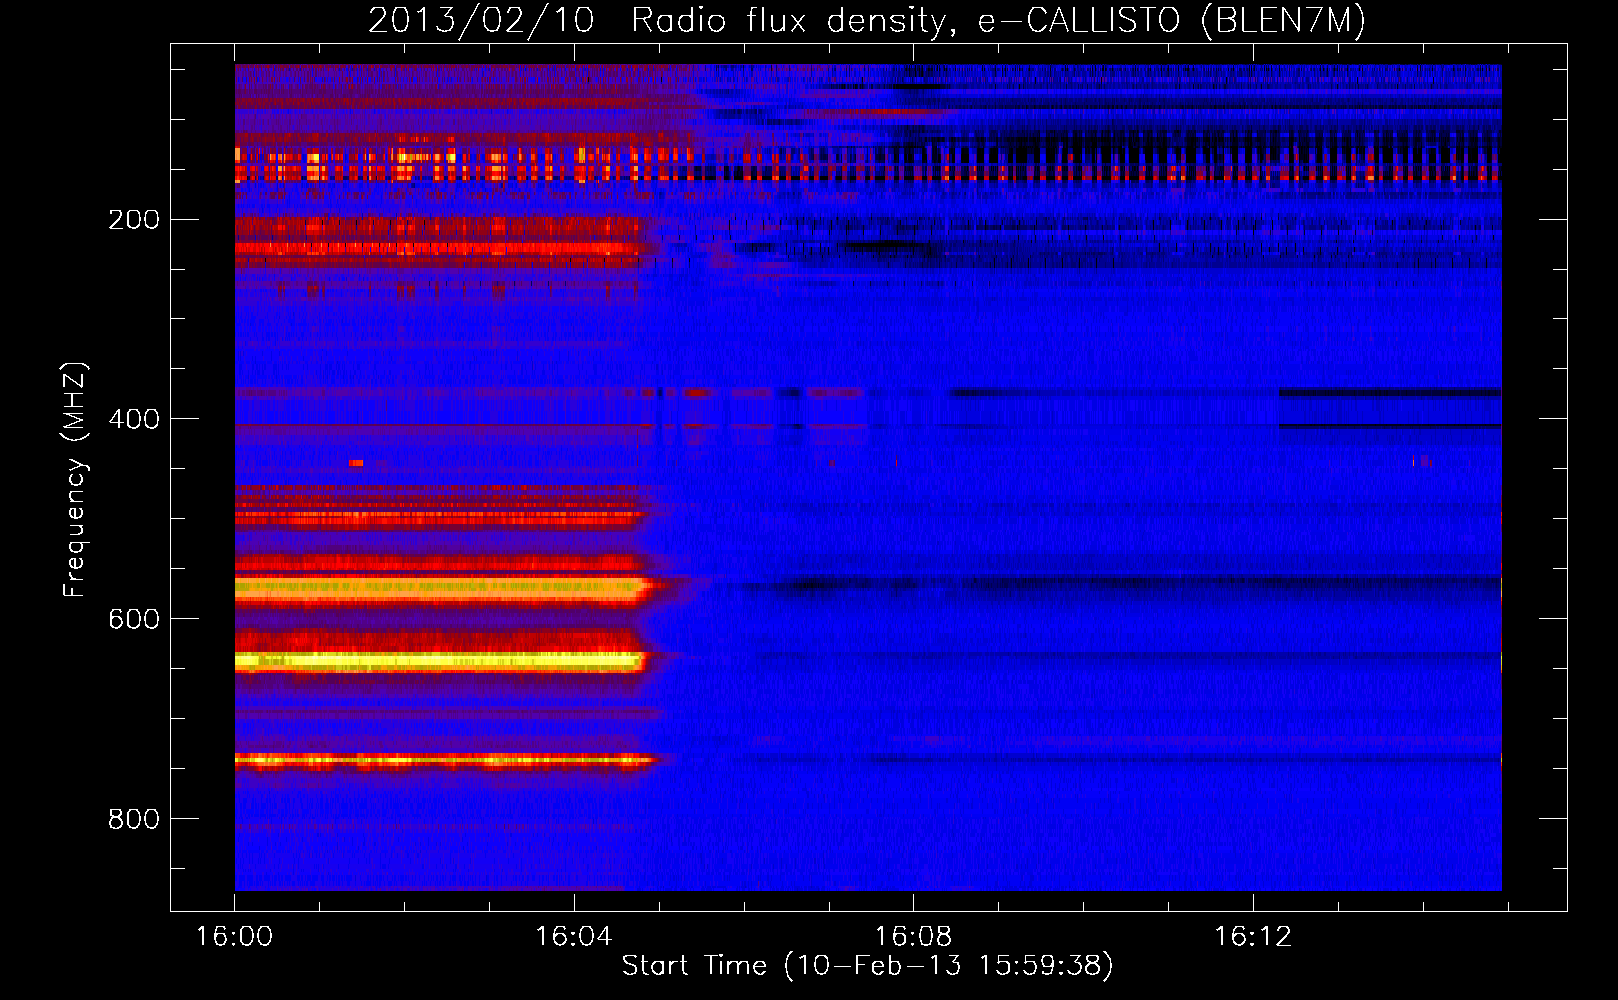The image size is (1618, 1000).
Task: Click the plot title '2013/02/10 Radio flux density'
Action: [x=866, y=20]
